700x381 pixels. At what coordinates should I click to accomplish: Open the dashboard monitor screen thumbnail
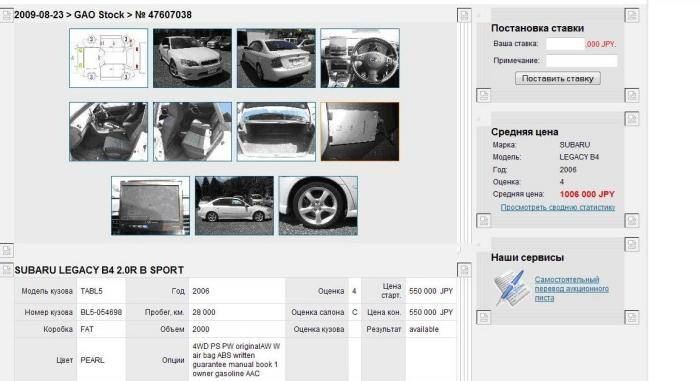click(x=150, y=206)
